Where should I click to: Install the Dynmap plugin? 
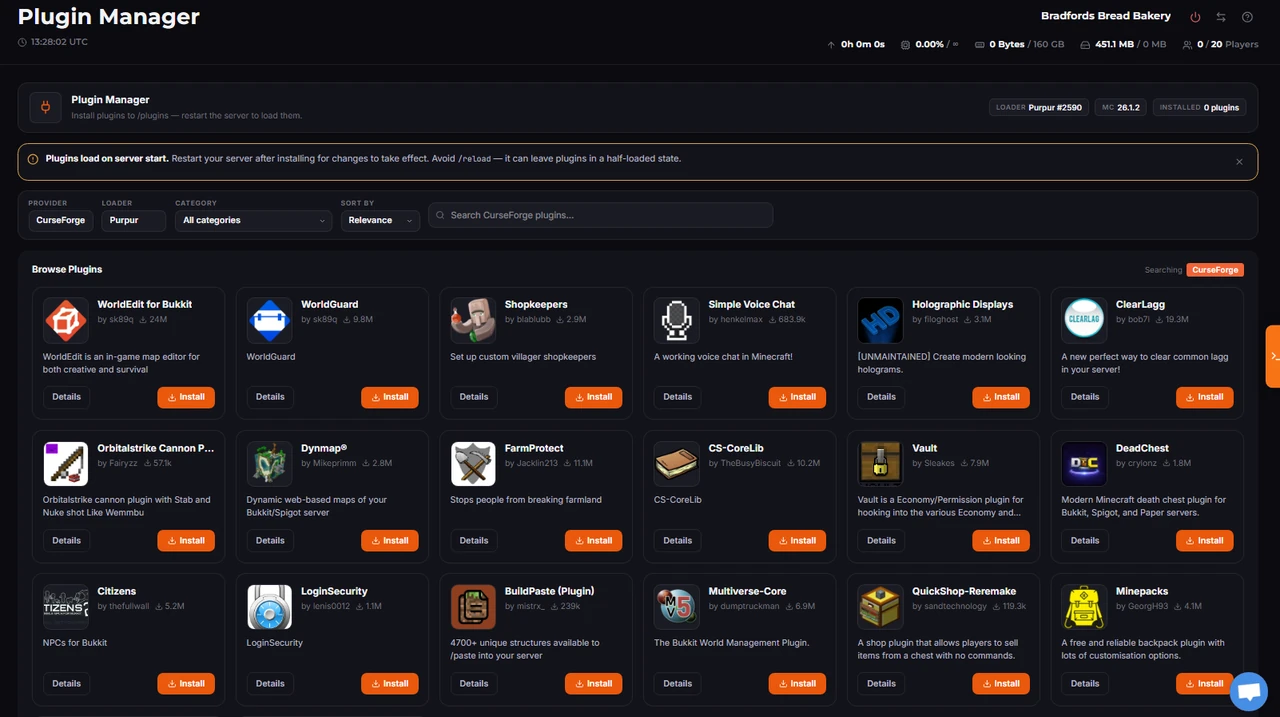pos(390,540)
